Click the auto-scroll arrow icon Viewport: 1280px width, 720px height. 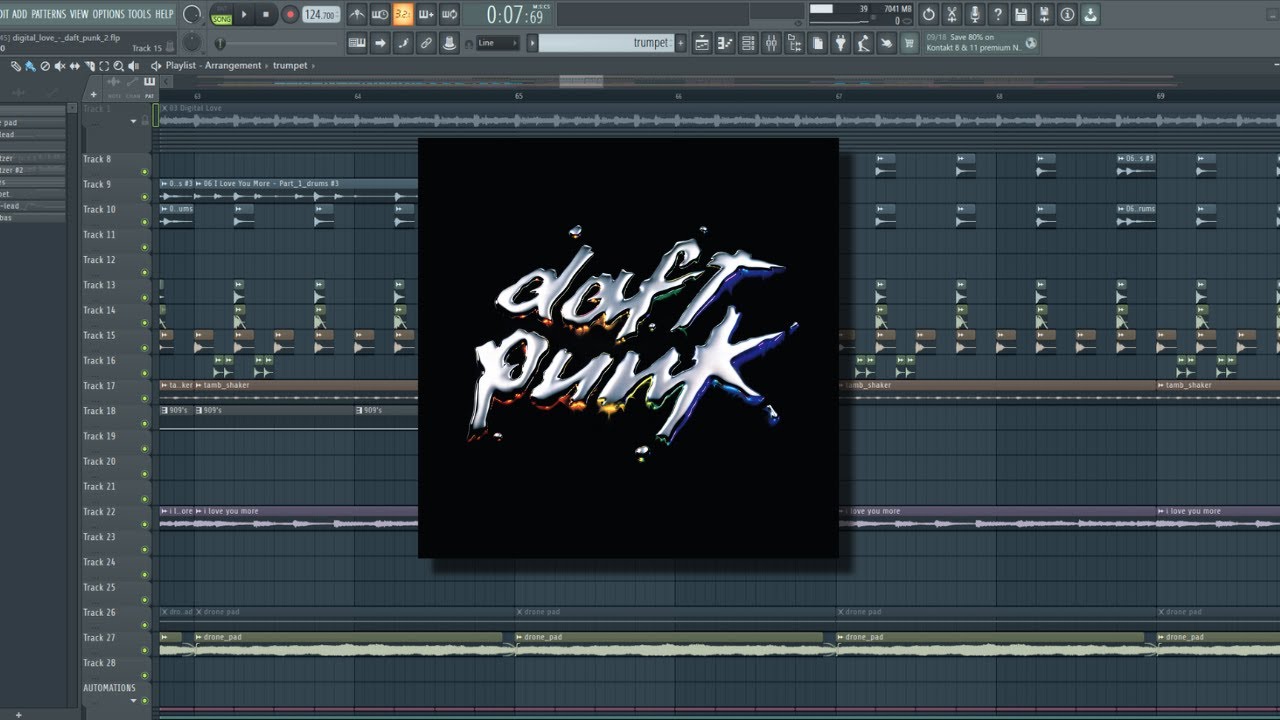[380, 43]
